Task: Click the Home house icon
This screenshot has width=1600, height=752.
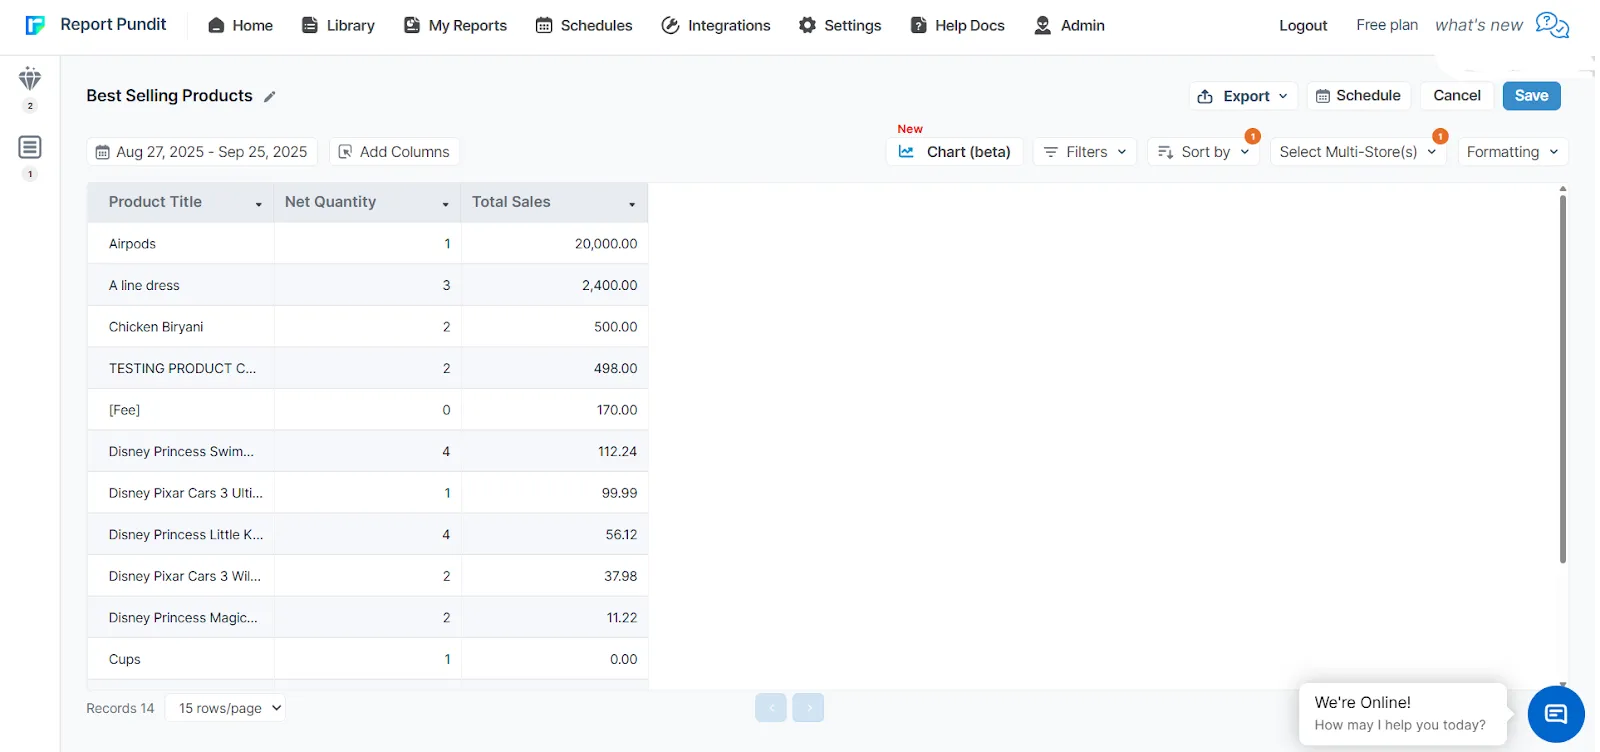Action: (x=216, y=25)
